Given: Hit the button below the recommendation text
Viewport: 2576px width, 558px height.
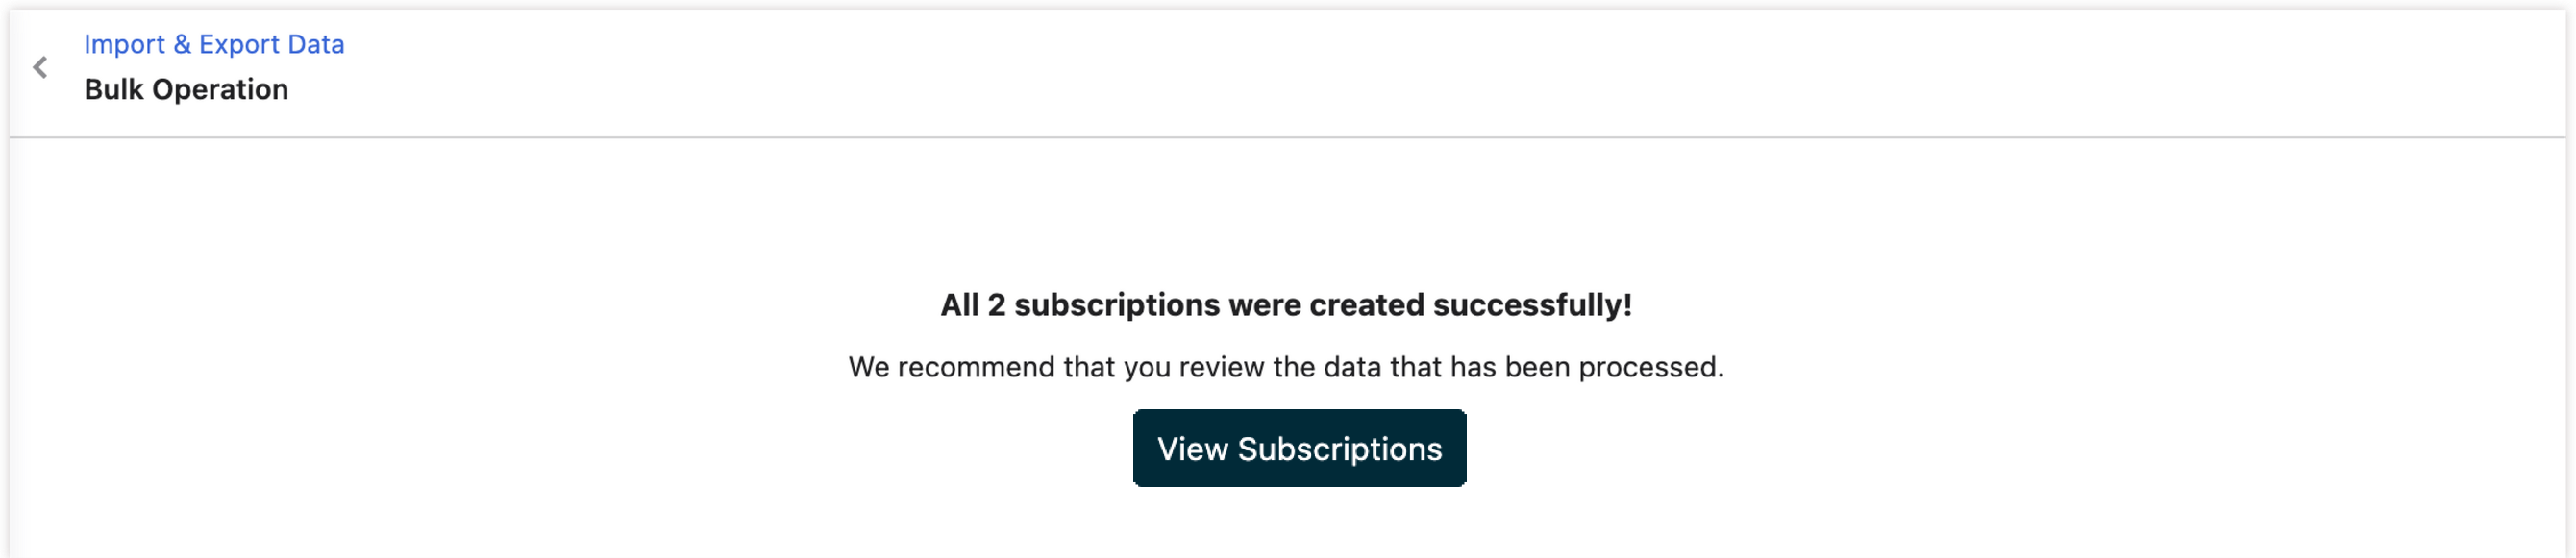Looking at the screenshot, I should coord(1299,448).
